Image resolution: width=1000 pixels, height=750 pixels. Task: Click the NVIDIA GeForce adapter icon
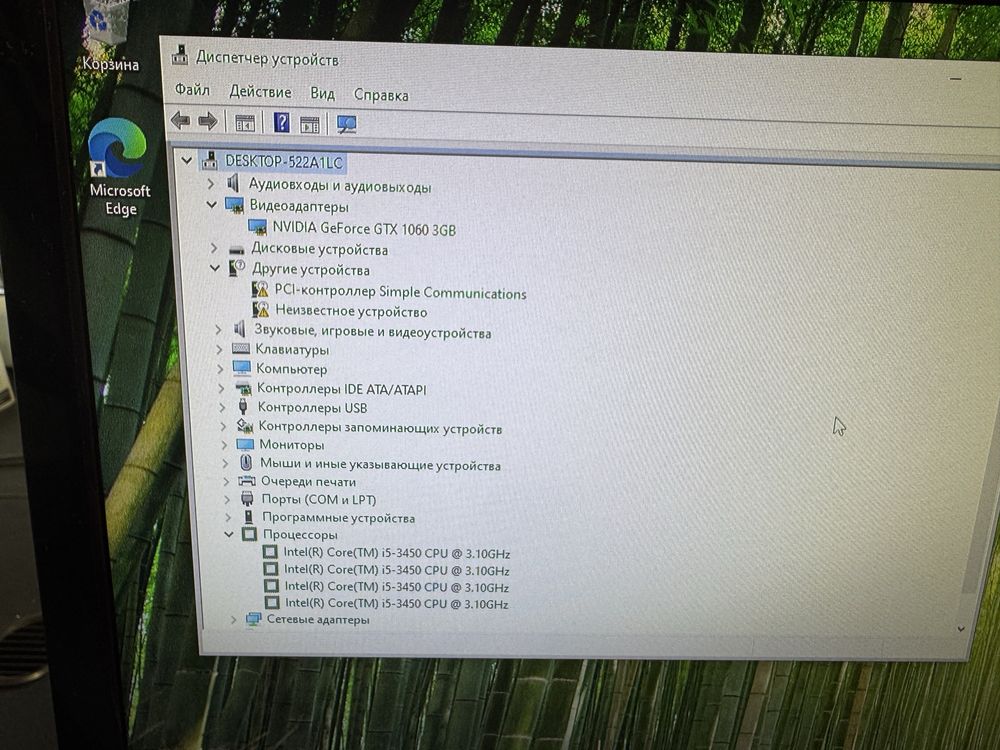pyautogui.click(x=257, y=227)
